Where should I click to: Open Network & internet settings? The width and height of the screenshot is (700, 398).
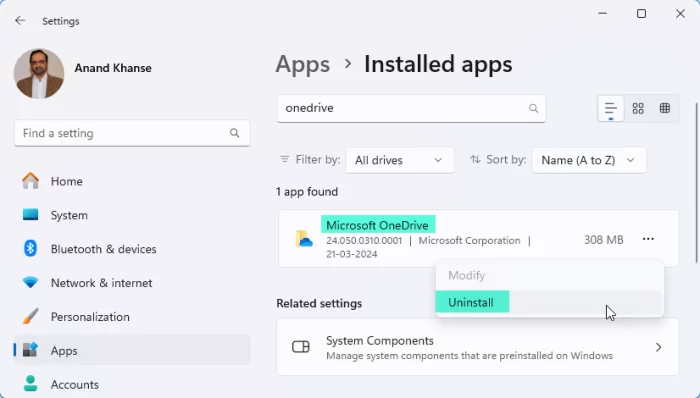(132, 283)
